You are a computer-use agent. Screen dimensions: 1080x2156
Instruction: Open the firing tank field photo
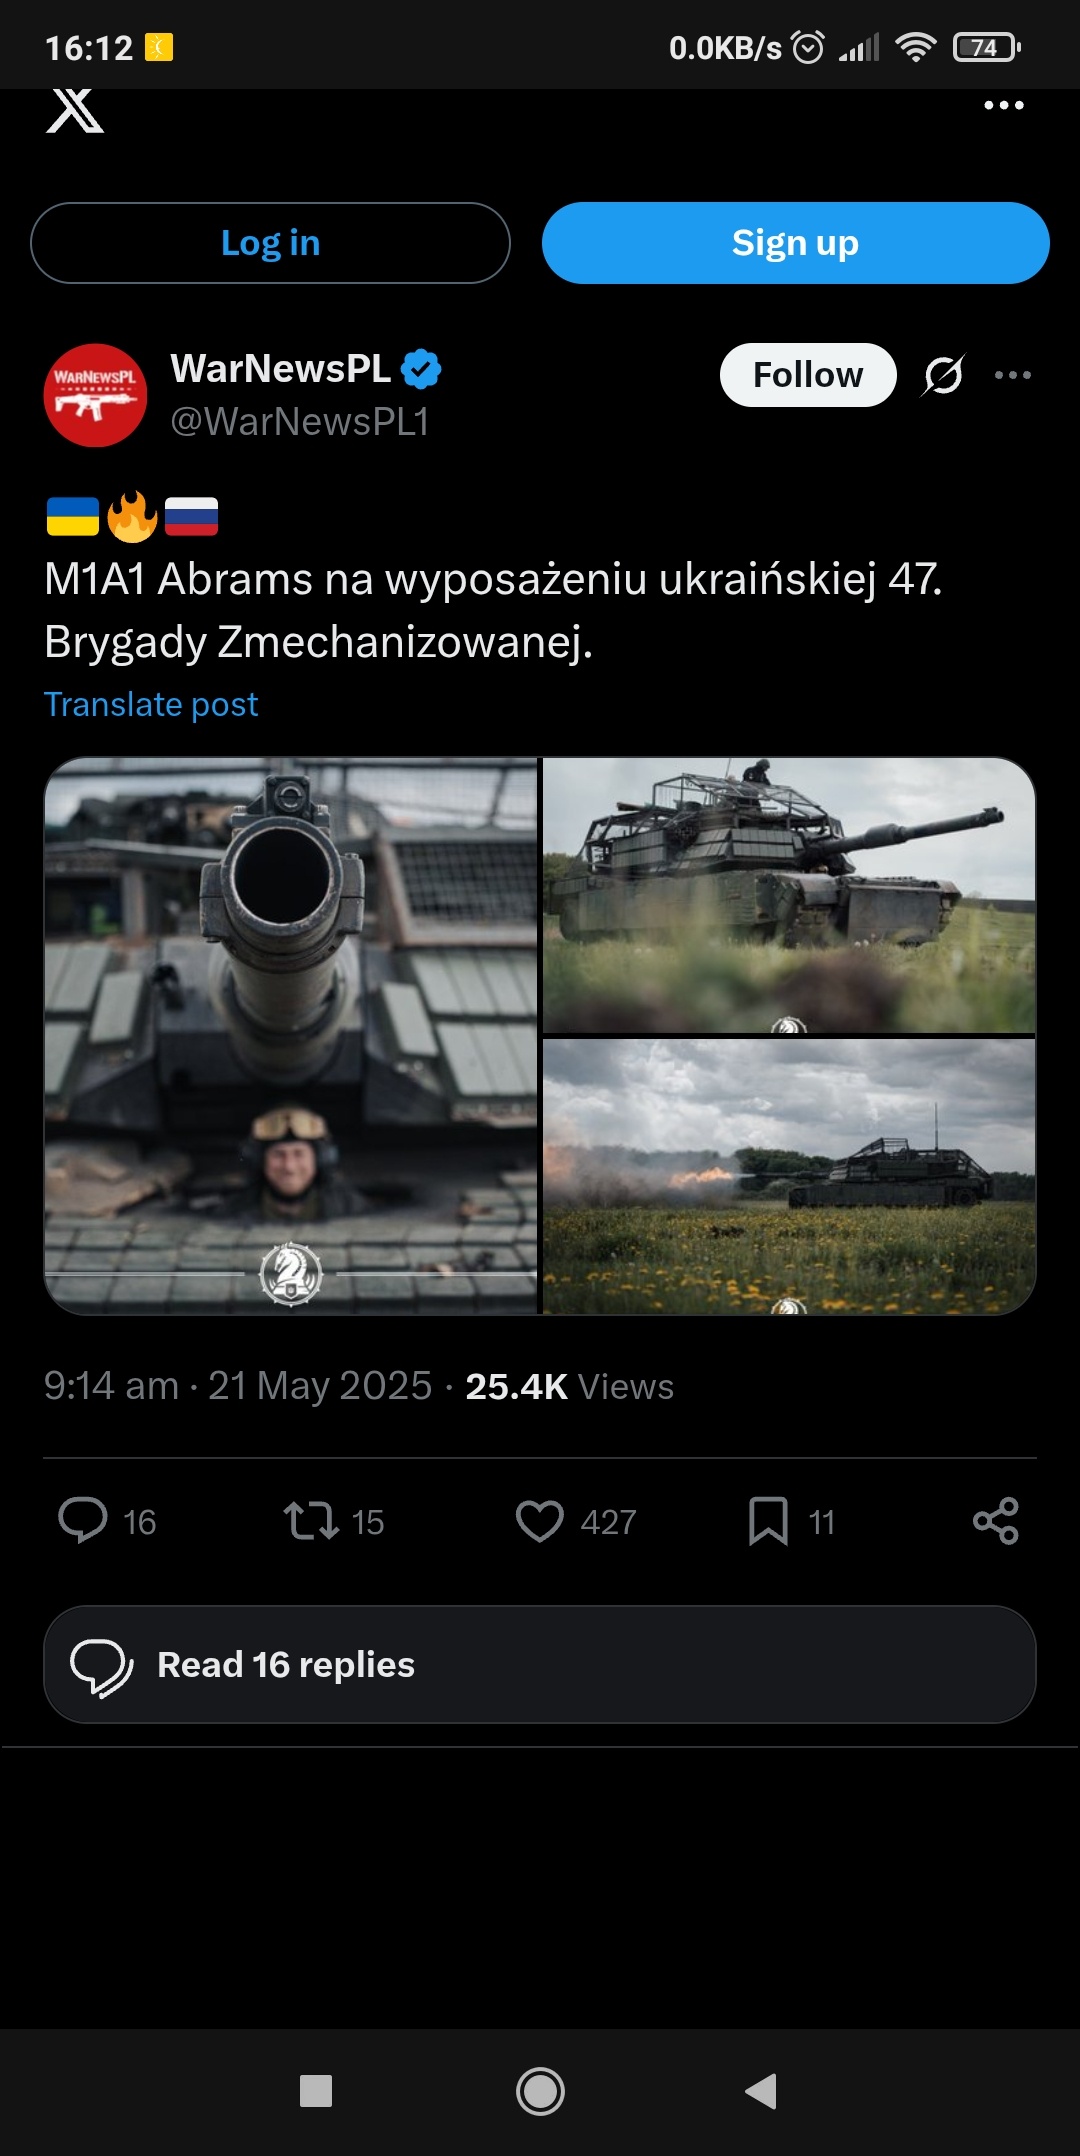pyautogui.click(x=789, y=1176)
